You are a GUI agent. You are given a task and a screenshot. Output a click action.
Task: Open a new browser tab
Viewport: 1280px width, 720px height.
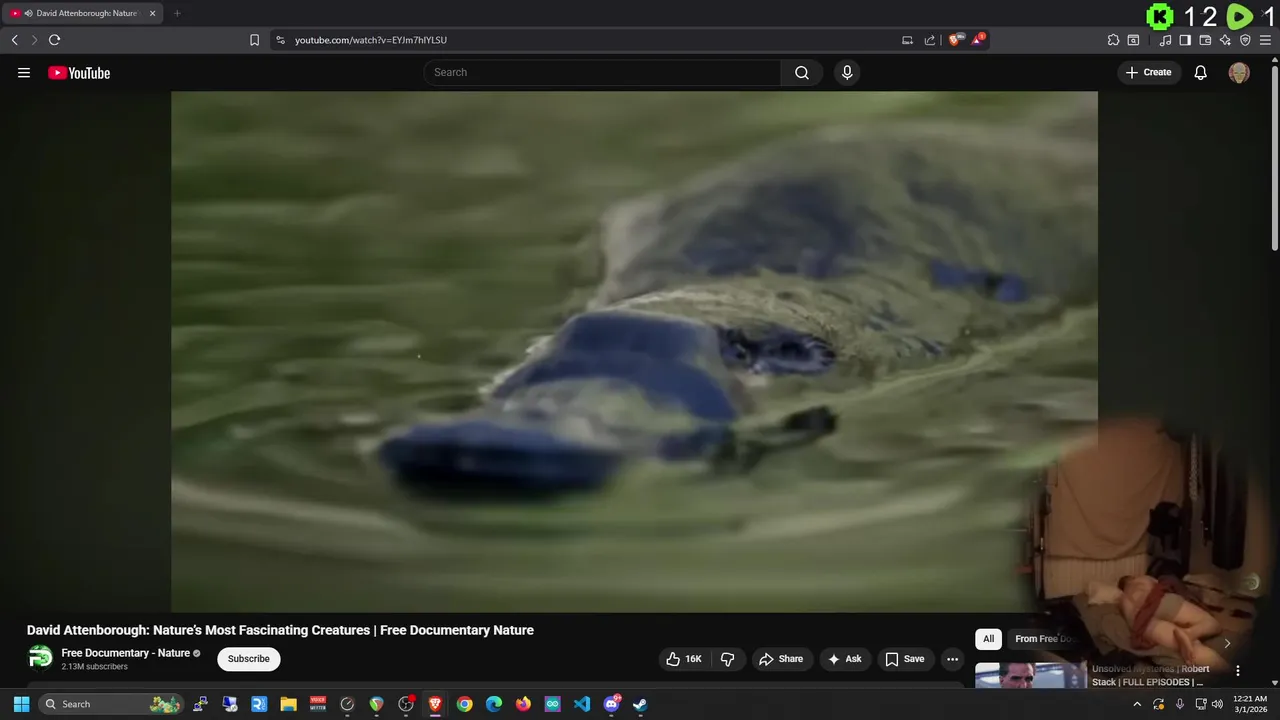[177, 13]
